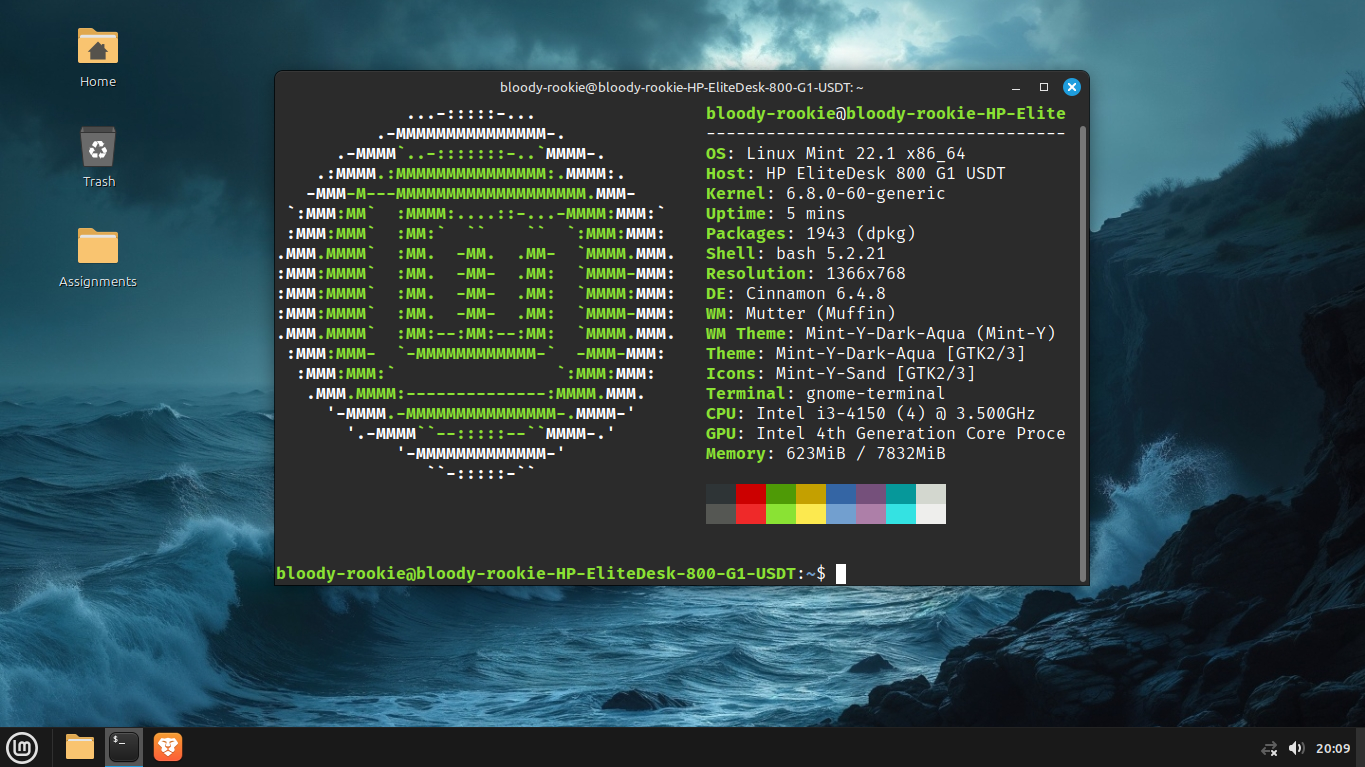
Task: Maximize the terminal window
Action: coord(1044,87)
